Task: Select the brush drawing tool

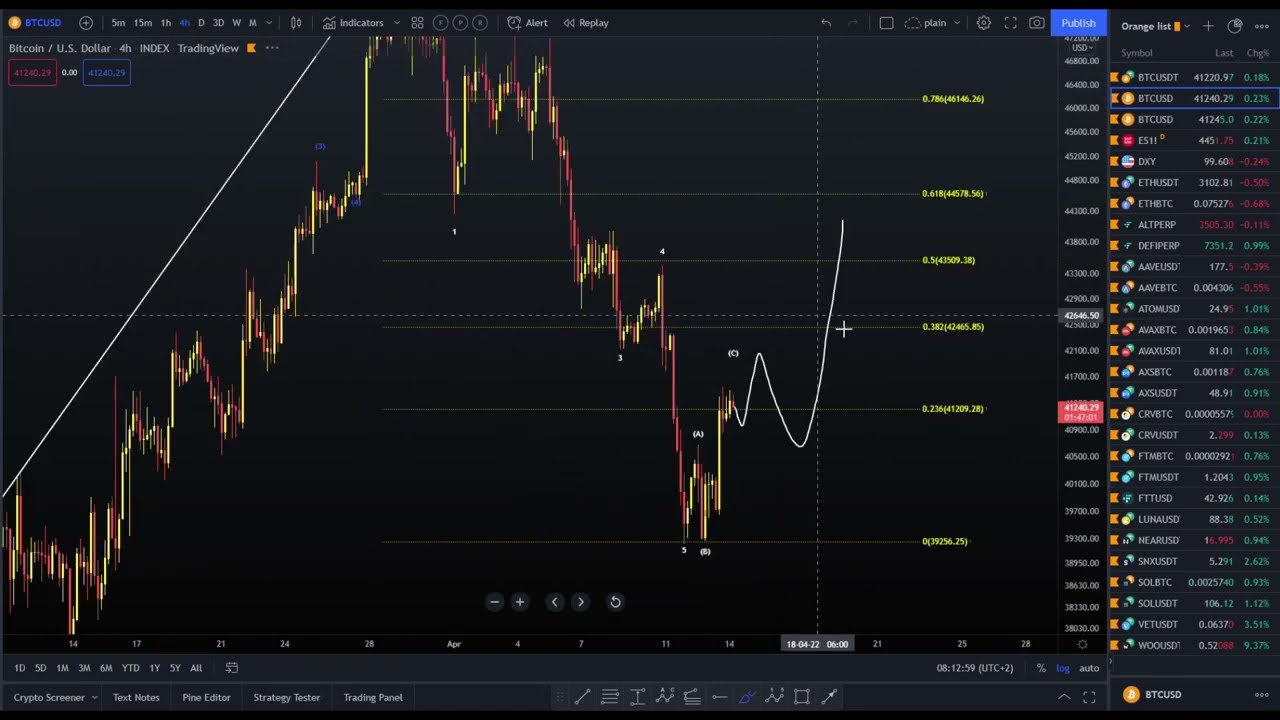Action: click(747, 697)
